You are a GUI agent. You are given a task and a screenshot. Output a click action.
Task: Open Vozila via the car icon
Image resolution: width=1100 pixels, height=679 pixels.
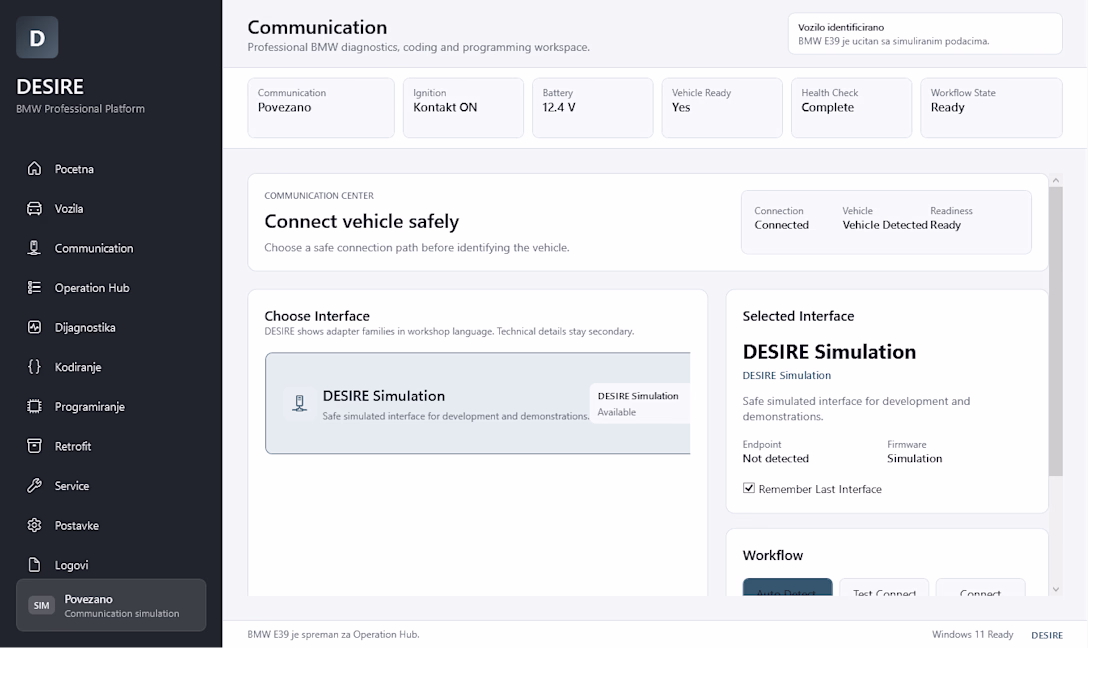[34, 208]
